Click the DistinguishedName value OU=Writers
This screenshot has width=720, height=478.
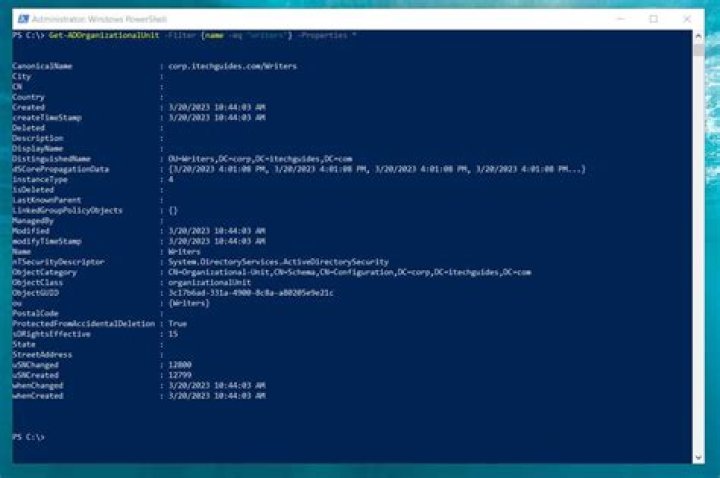pyautogui.click(x=260, y=159)
